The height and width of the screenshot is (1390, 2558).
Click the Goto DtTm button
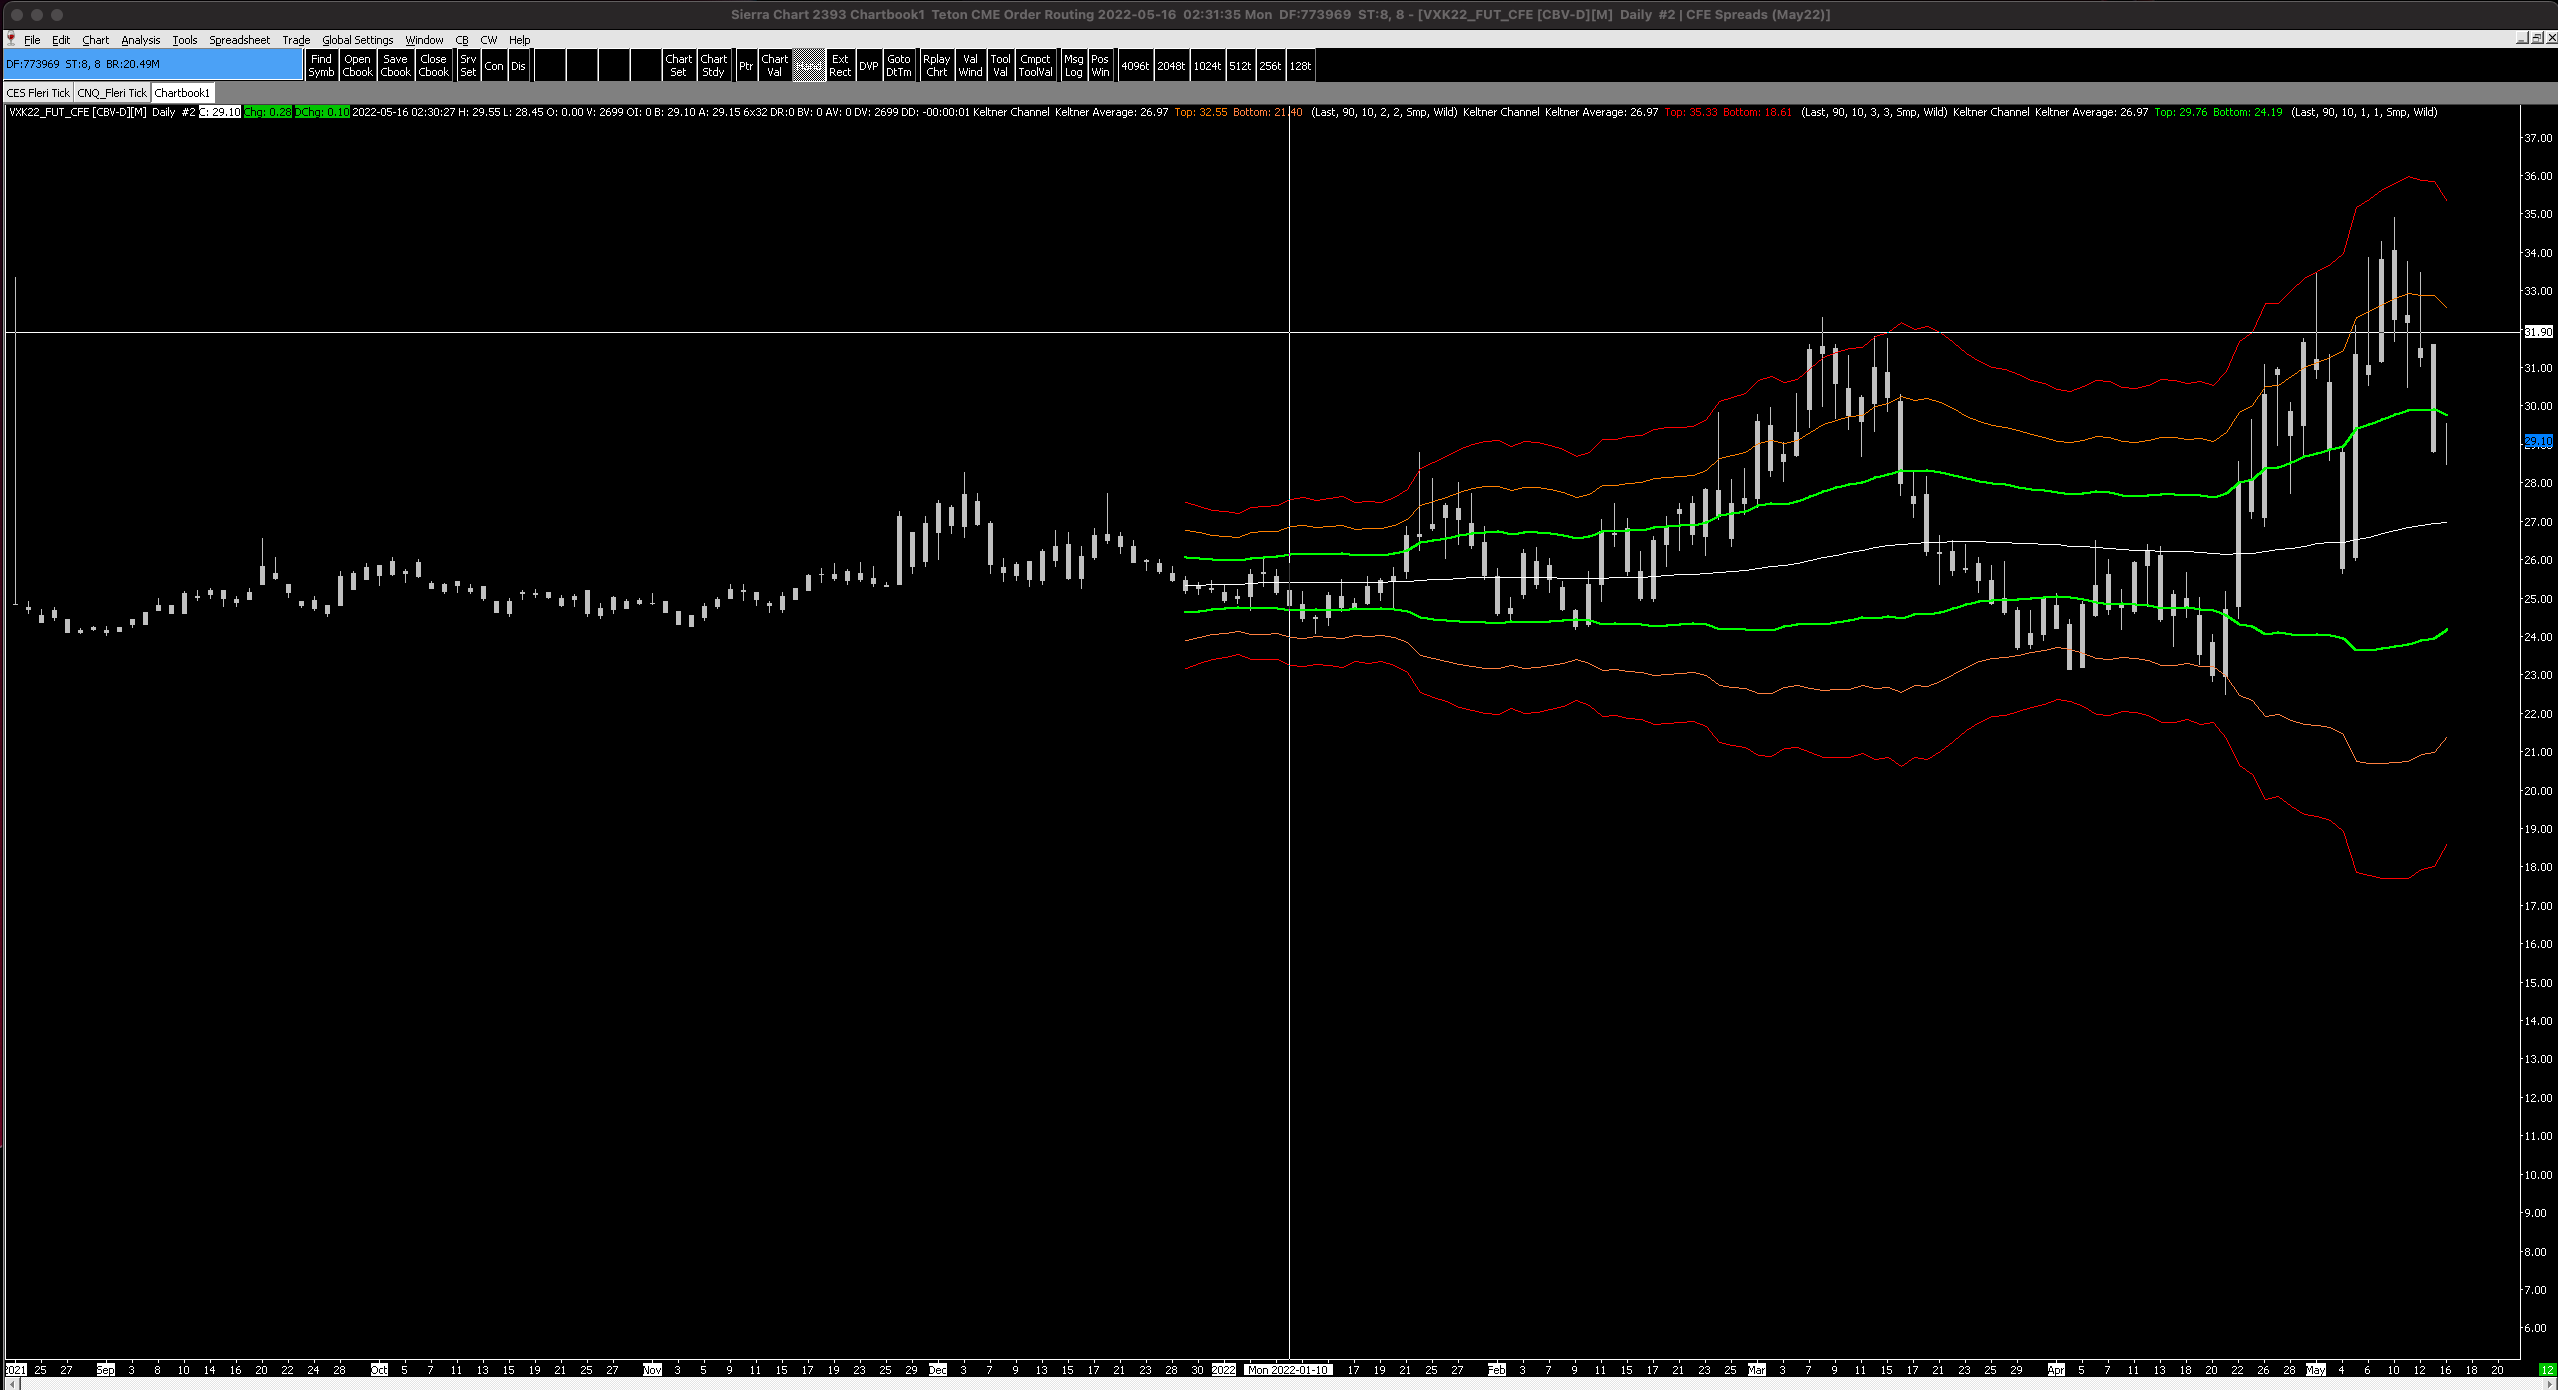point(898,66)
